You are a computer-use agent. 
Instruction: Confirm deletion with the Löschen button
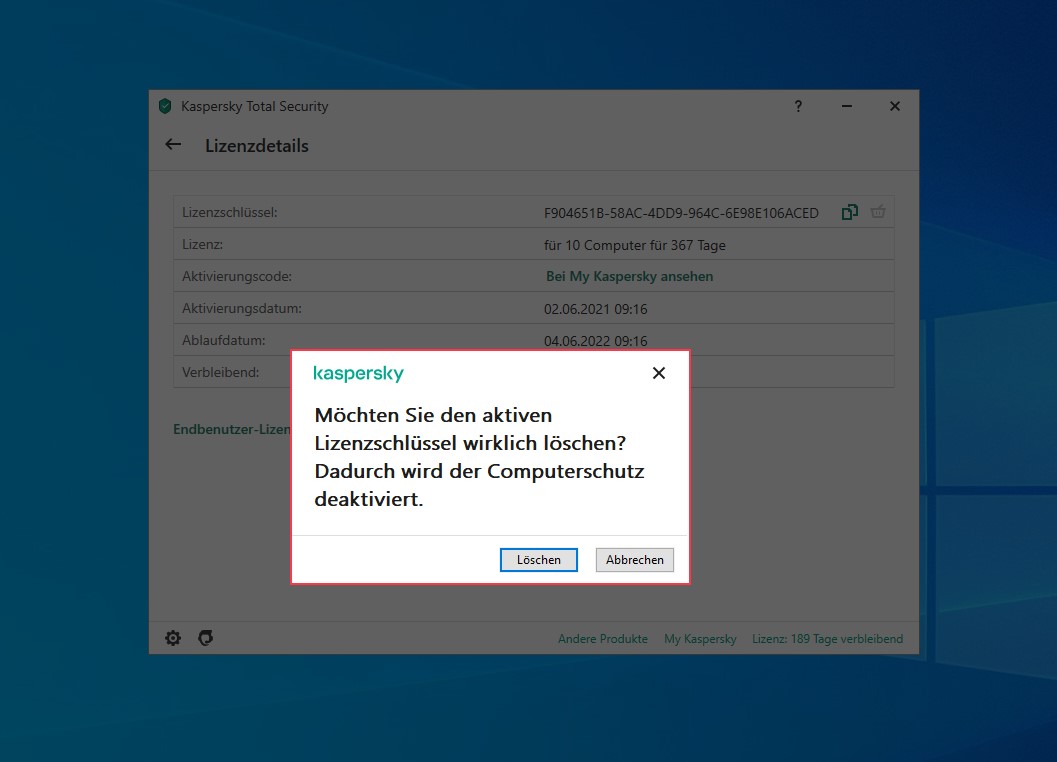[x=538, y=560]
